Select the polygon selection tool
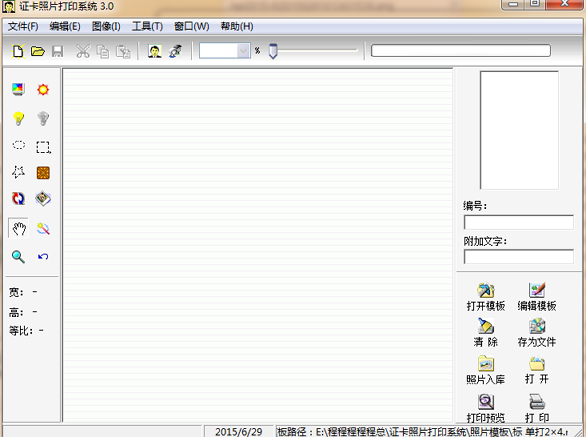The width and height of the screenshot is (586, 437). click(x=18, y=172)
